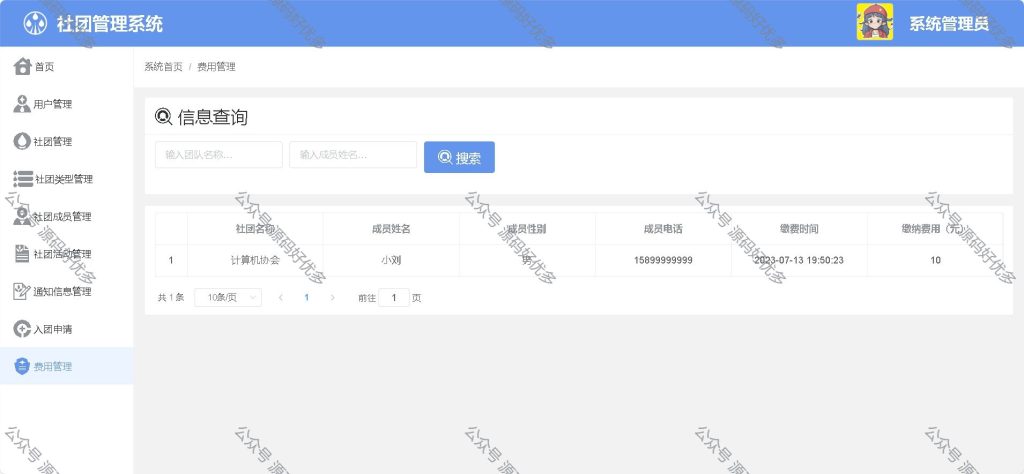
Task: Click the magnifier icon inside 搜索 button
Action: click(x=445, y=157)
